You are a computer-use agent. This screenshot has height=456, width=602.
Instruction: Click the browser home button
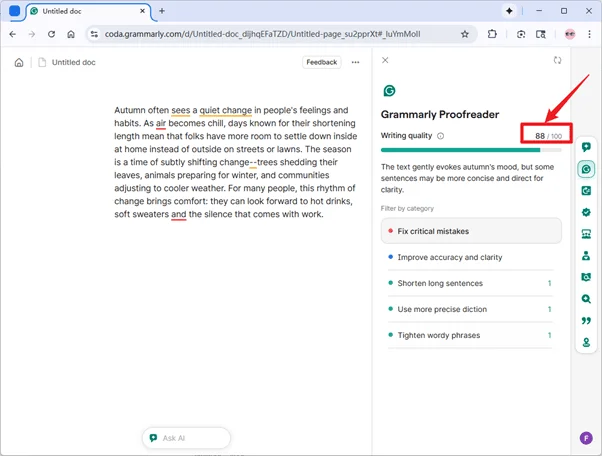click(71, 34)
